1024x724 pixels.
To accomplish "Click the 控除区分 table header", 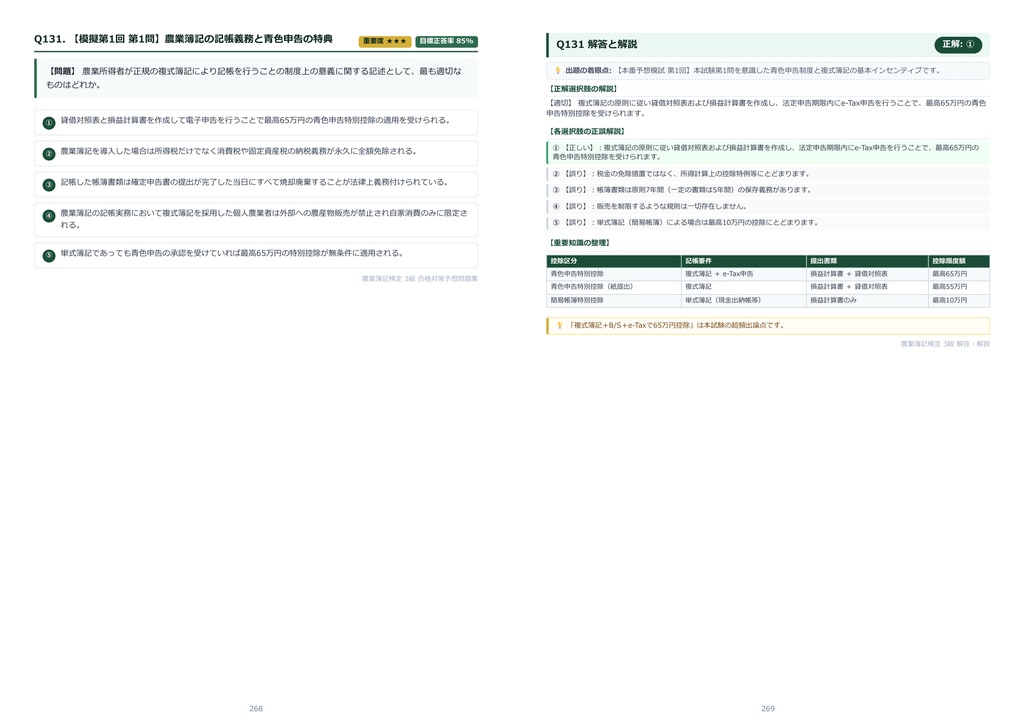I will coord(614,261).
